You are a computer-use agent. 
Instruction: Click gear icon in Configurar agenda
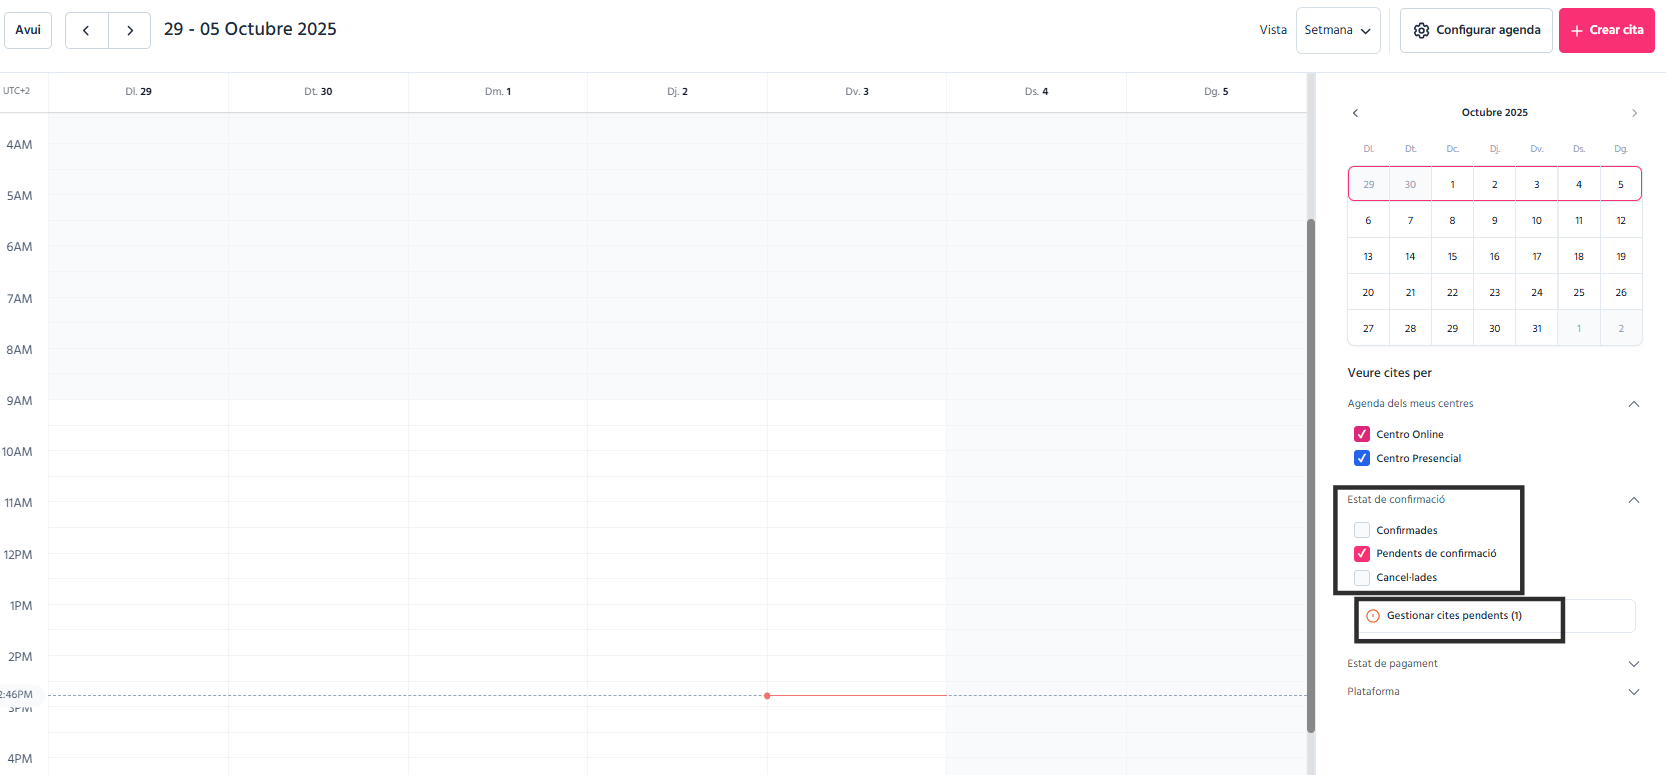(1421, 31)
